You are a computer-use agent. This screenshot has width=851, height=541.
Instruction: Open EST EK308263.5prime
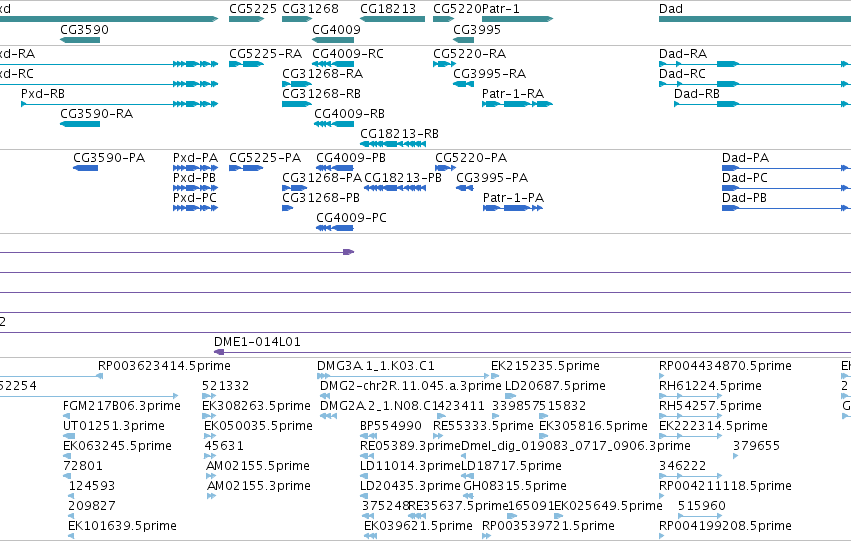tap(209, 416)
